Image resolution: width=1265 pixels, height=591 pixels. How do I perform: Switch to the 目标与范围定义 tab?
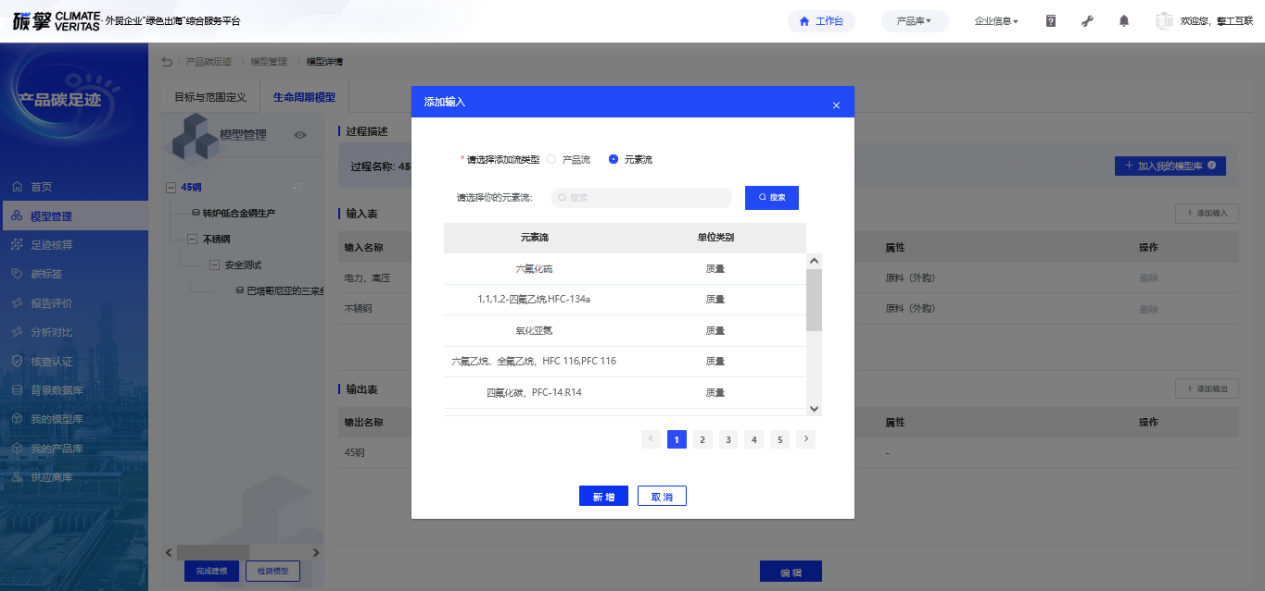210,98
